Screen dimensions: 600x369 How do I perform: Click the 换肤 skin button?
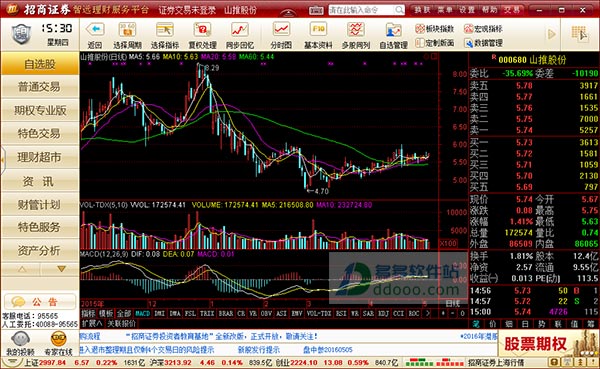[x=422, y=10]
